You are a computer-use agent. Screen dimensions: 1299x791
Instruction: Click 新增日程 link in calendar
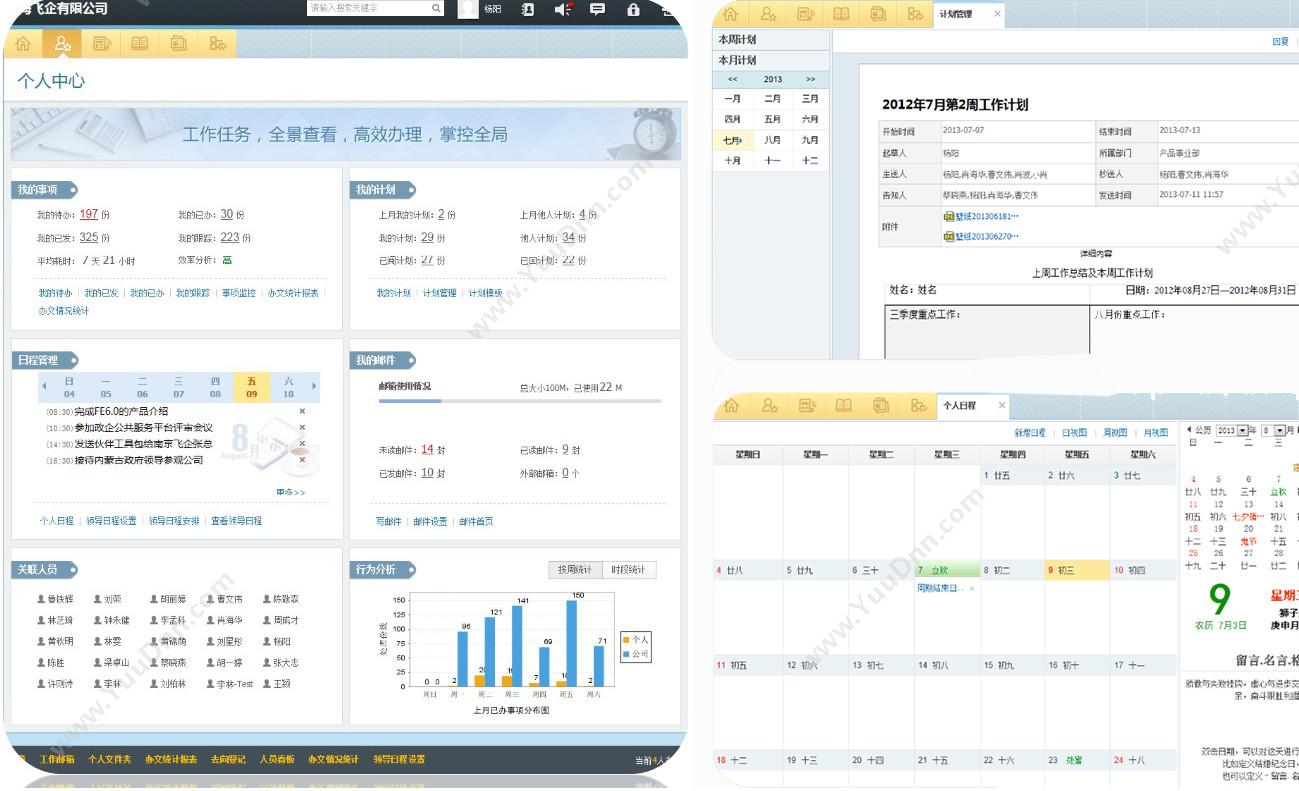pyautogui.click(x=1030, y=433)
